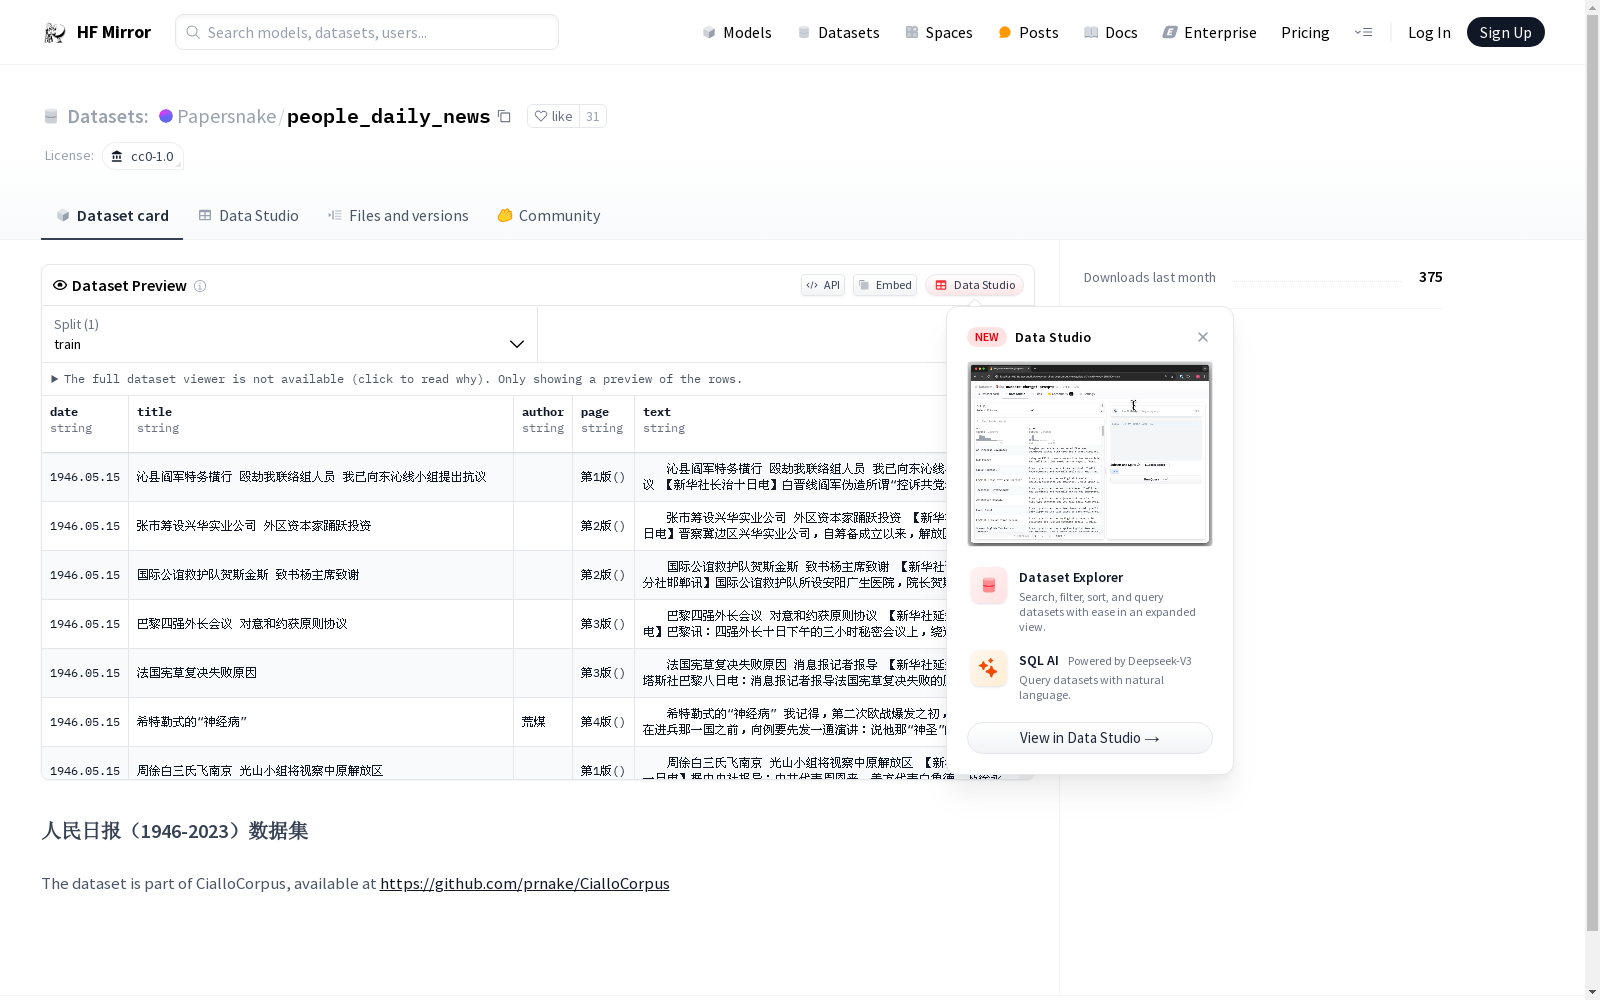Click the Embed button

(885, 285)
